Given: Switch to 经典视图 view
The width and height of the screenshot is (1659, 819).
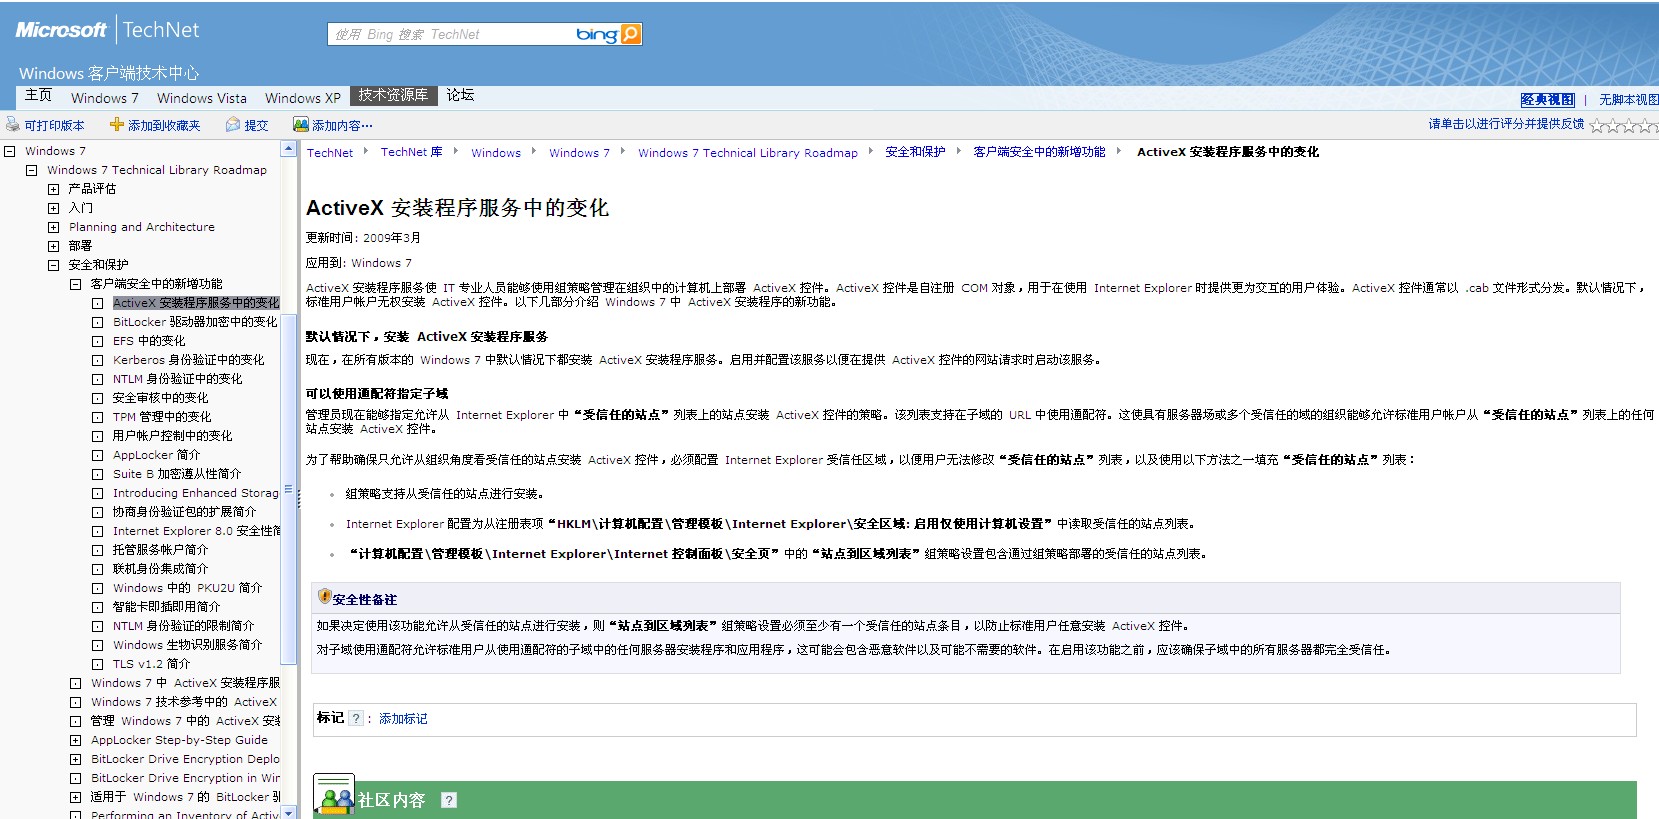Looking at the screenshot, I should (1547, 100).
